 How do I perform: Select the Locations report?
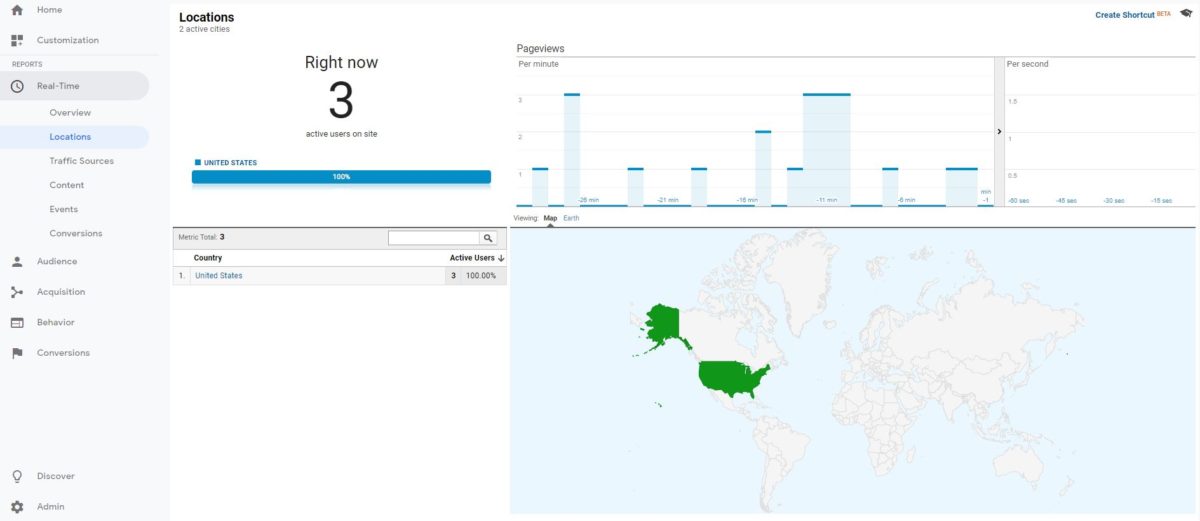[x=70, y=137]
